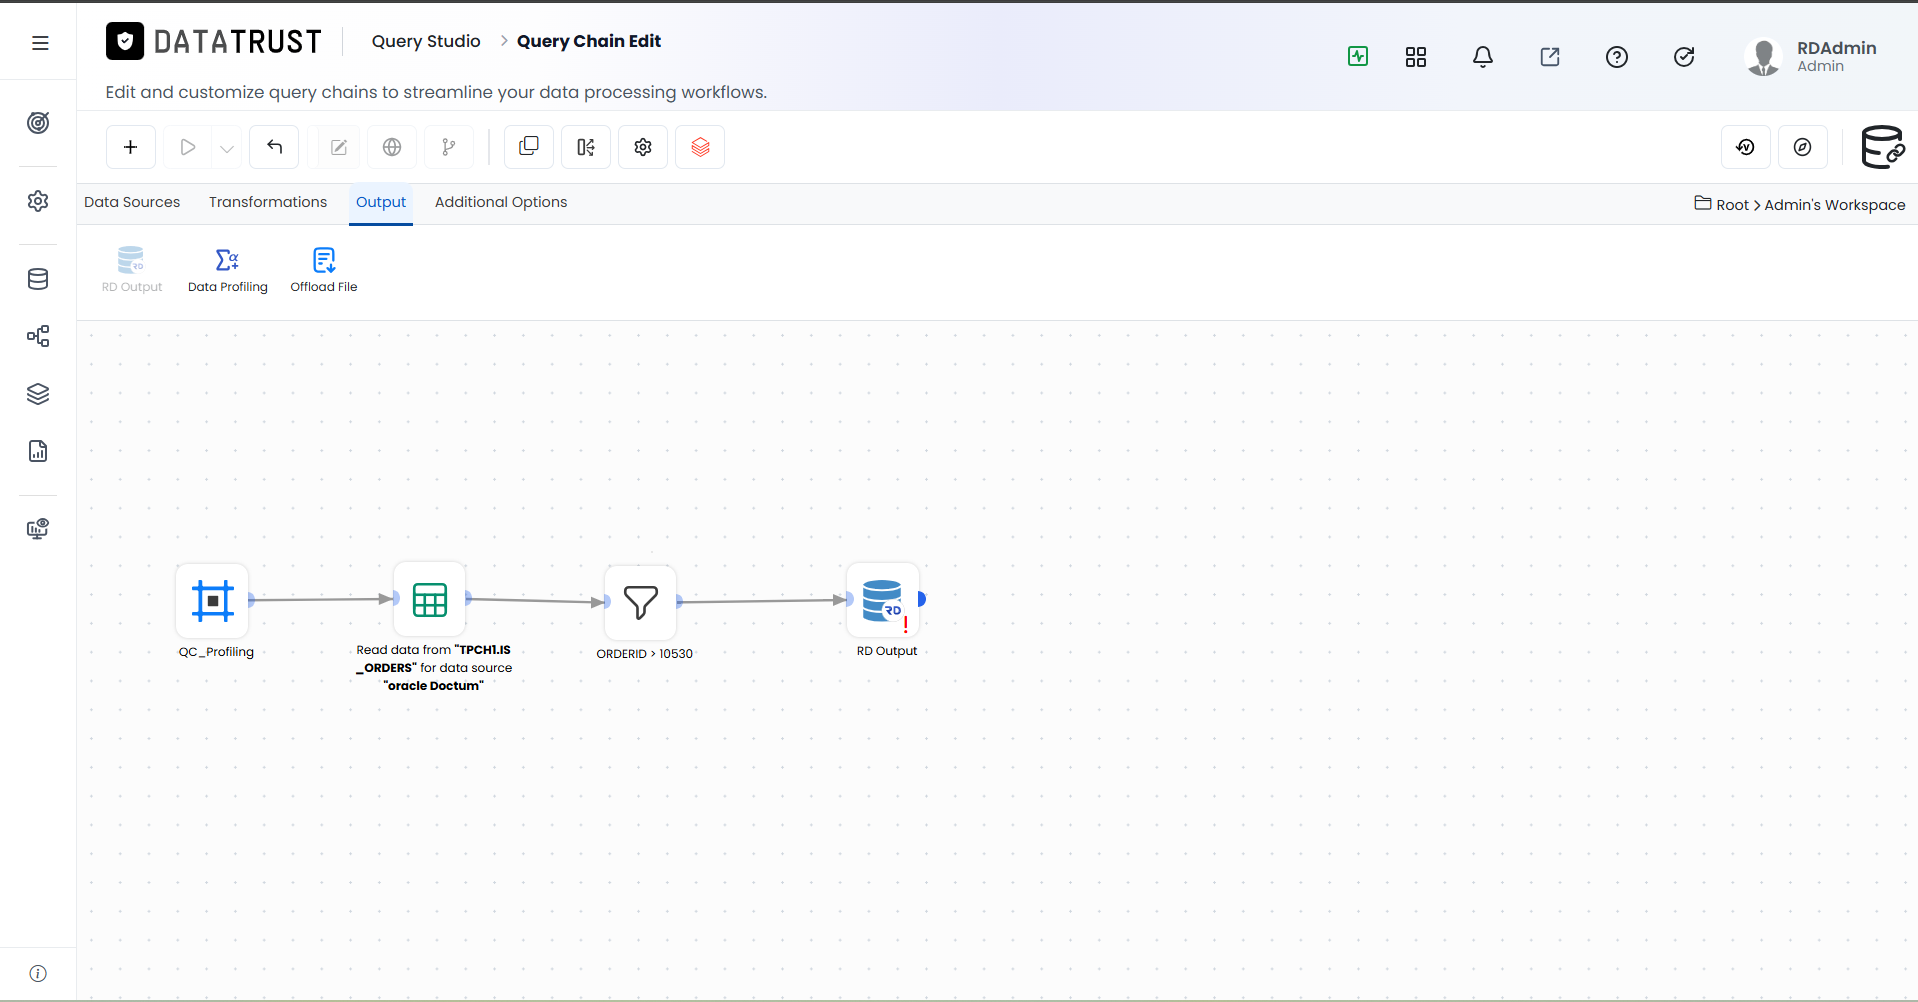This screenshot has height=1002, width=1918.
Task: Open the sidebar settings gear
Action: click(38, 201)
